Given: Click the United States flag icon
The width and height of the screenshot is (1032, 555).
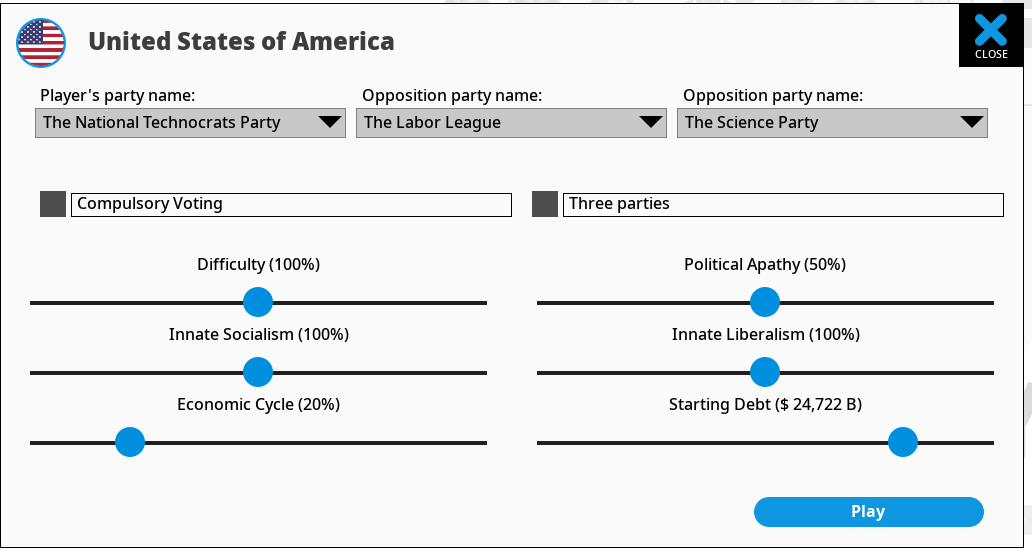Looking at the screenshot, I should 41,43.
